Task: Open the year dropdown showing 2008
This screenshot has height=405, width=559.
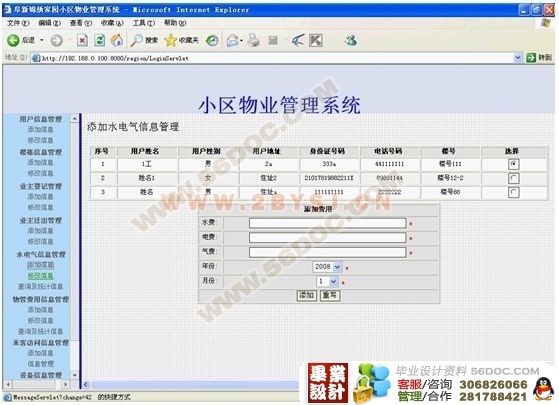Action: 328,266
